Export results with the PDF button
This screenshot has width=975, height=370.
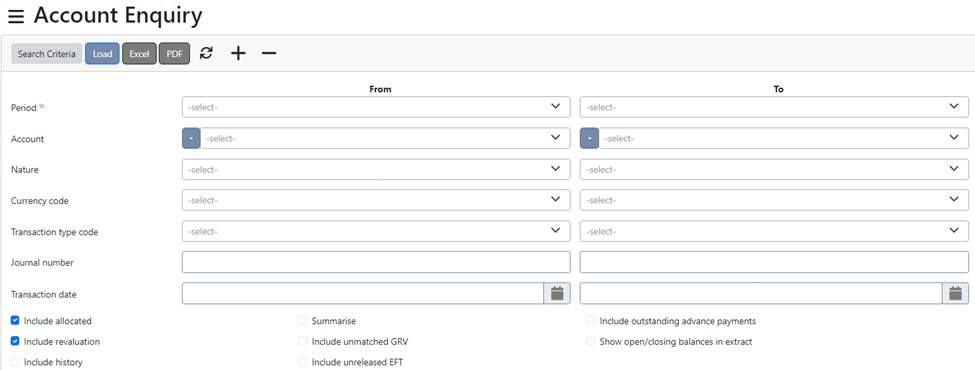(174, 53)
